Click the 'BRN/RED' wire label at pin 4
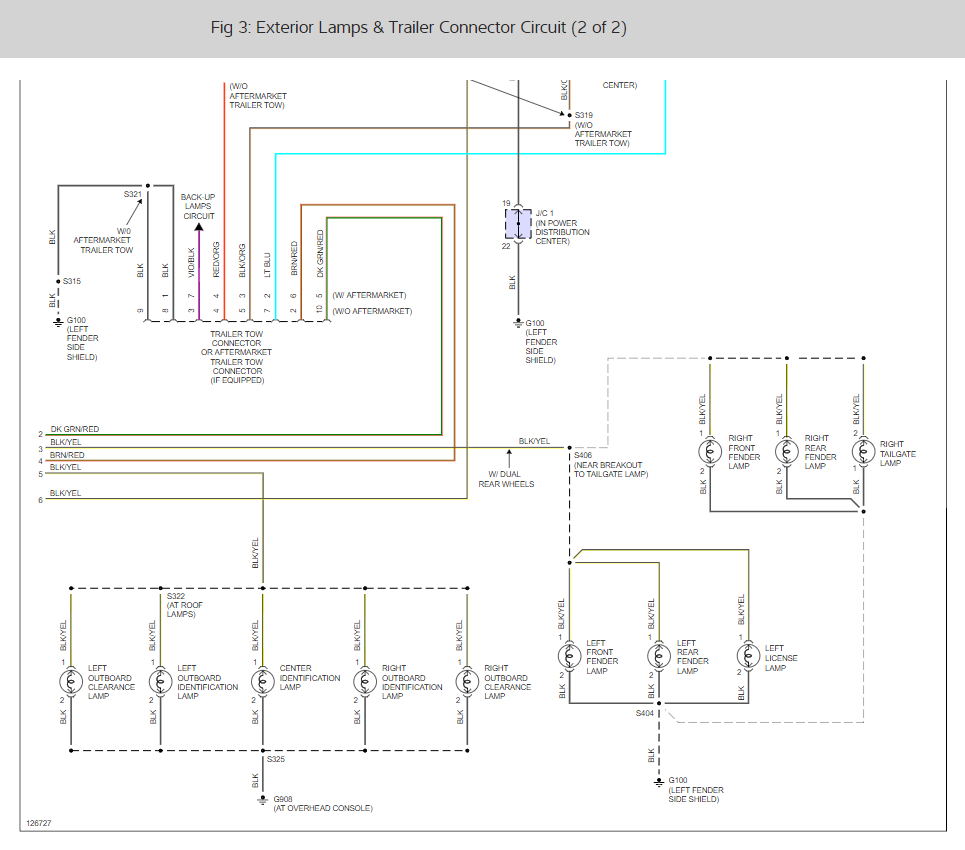965x850 pixels. coord(67,455)
